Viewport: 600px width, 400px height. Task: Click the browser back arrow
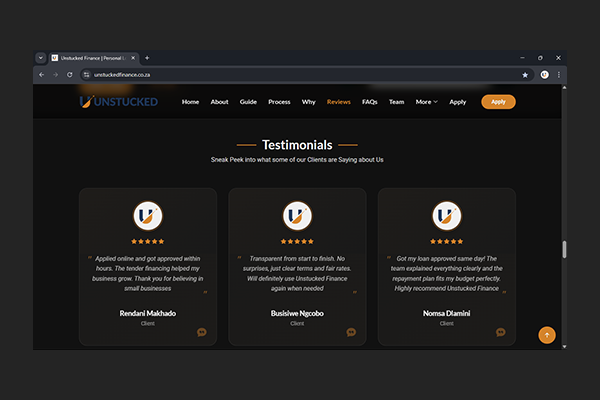41,75
